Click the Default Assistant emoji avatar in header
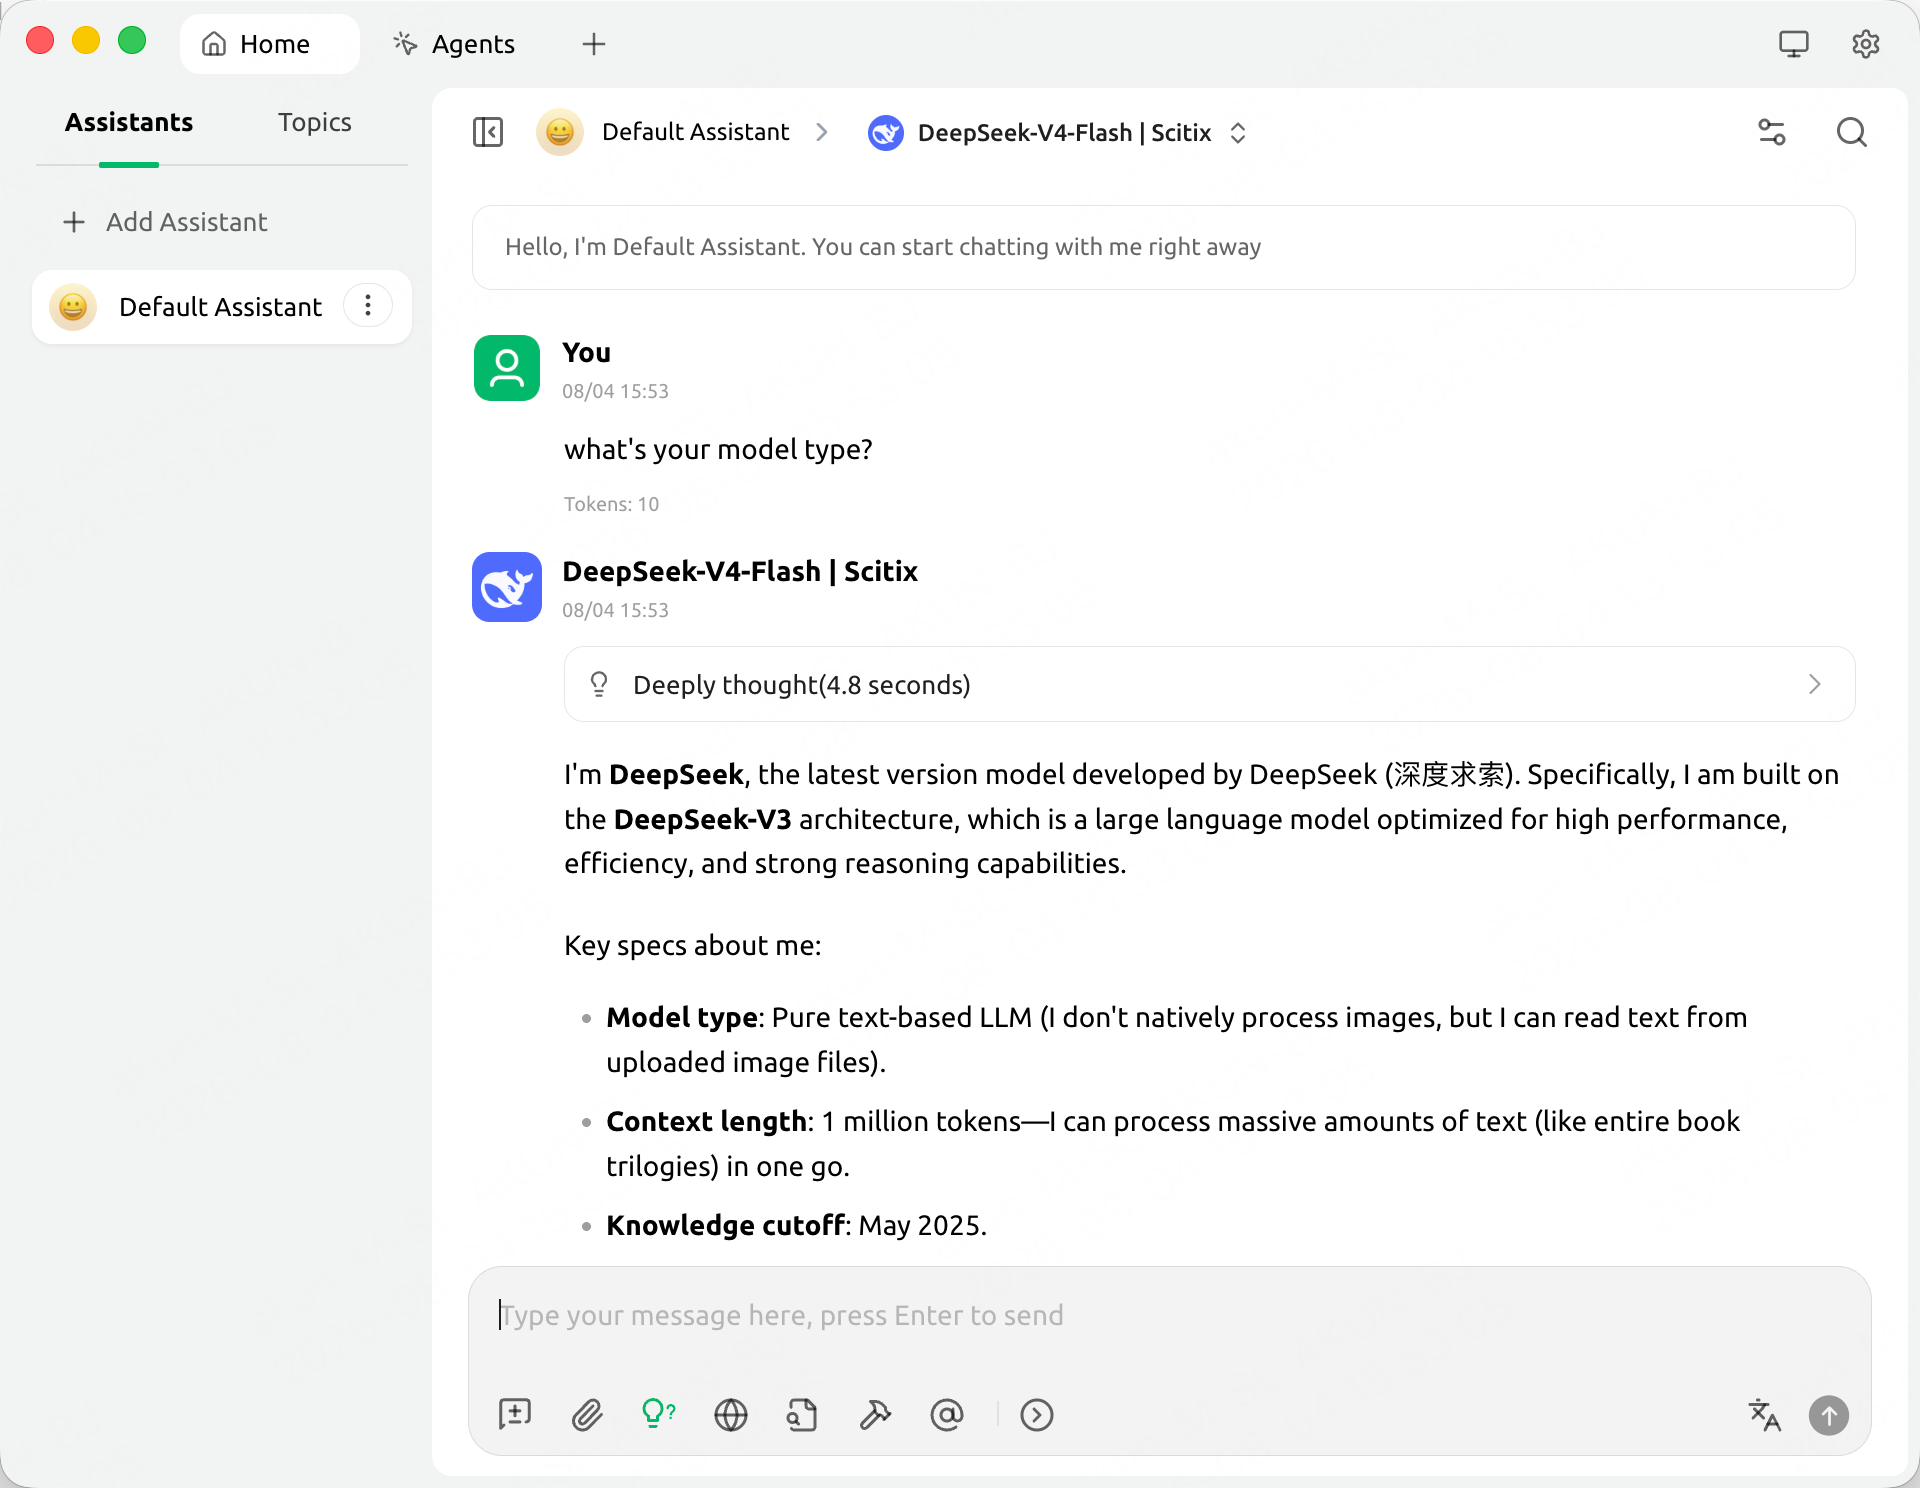This screenshot has height=1488, width=1920. point(560,132)
